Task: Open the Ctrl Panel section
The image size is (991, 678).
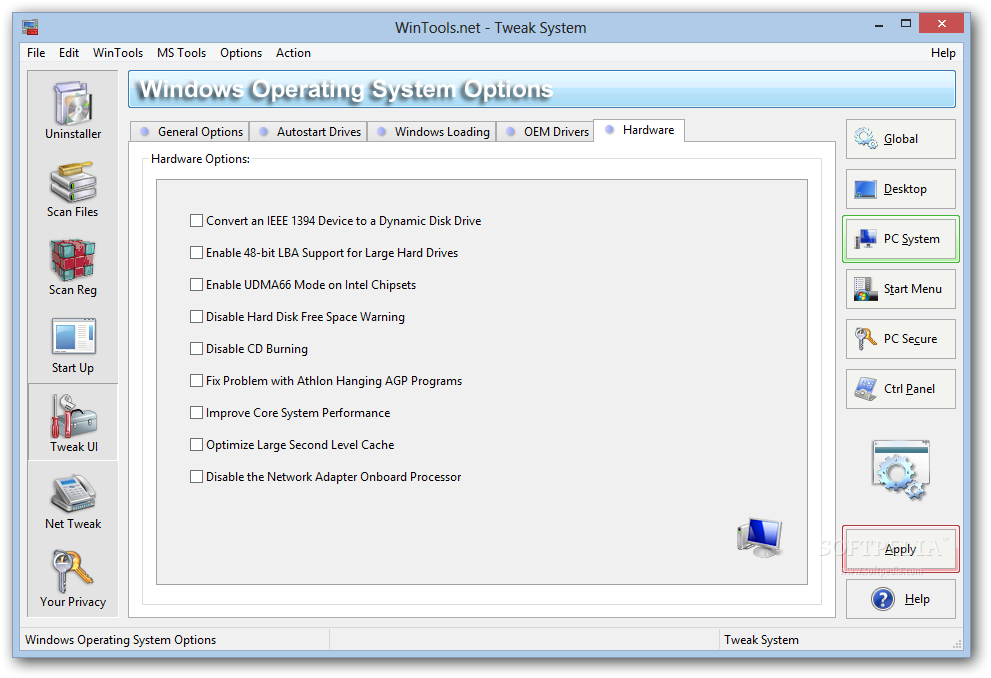Action: pos(901,389)
